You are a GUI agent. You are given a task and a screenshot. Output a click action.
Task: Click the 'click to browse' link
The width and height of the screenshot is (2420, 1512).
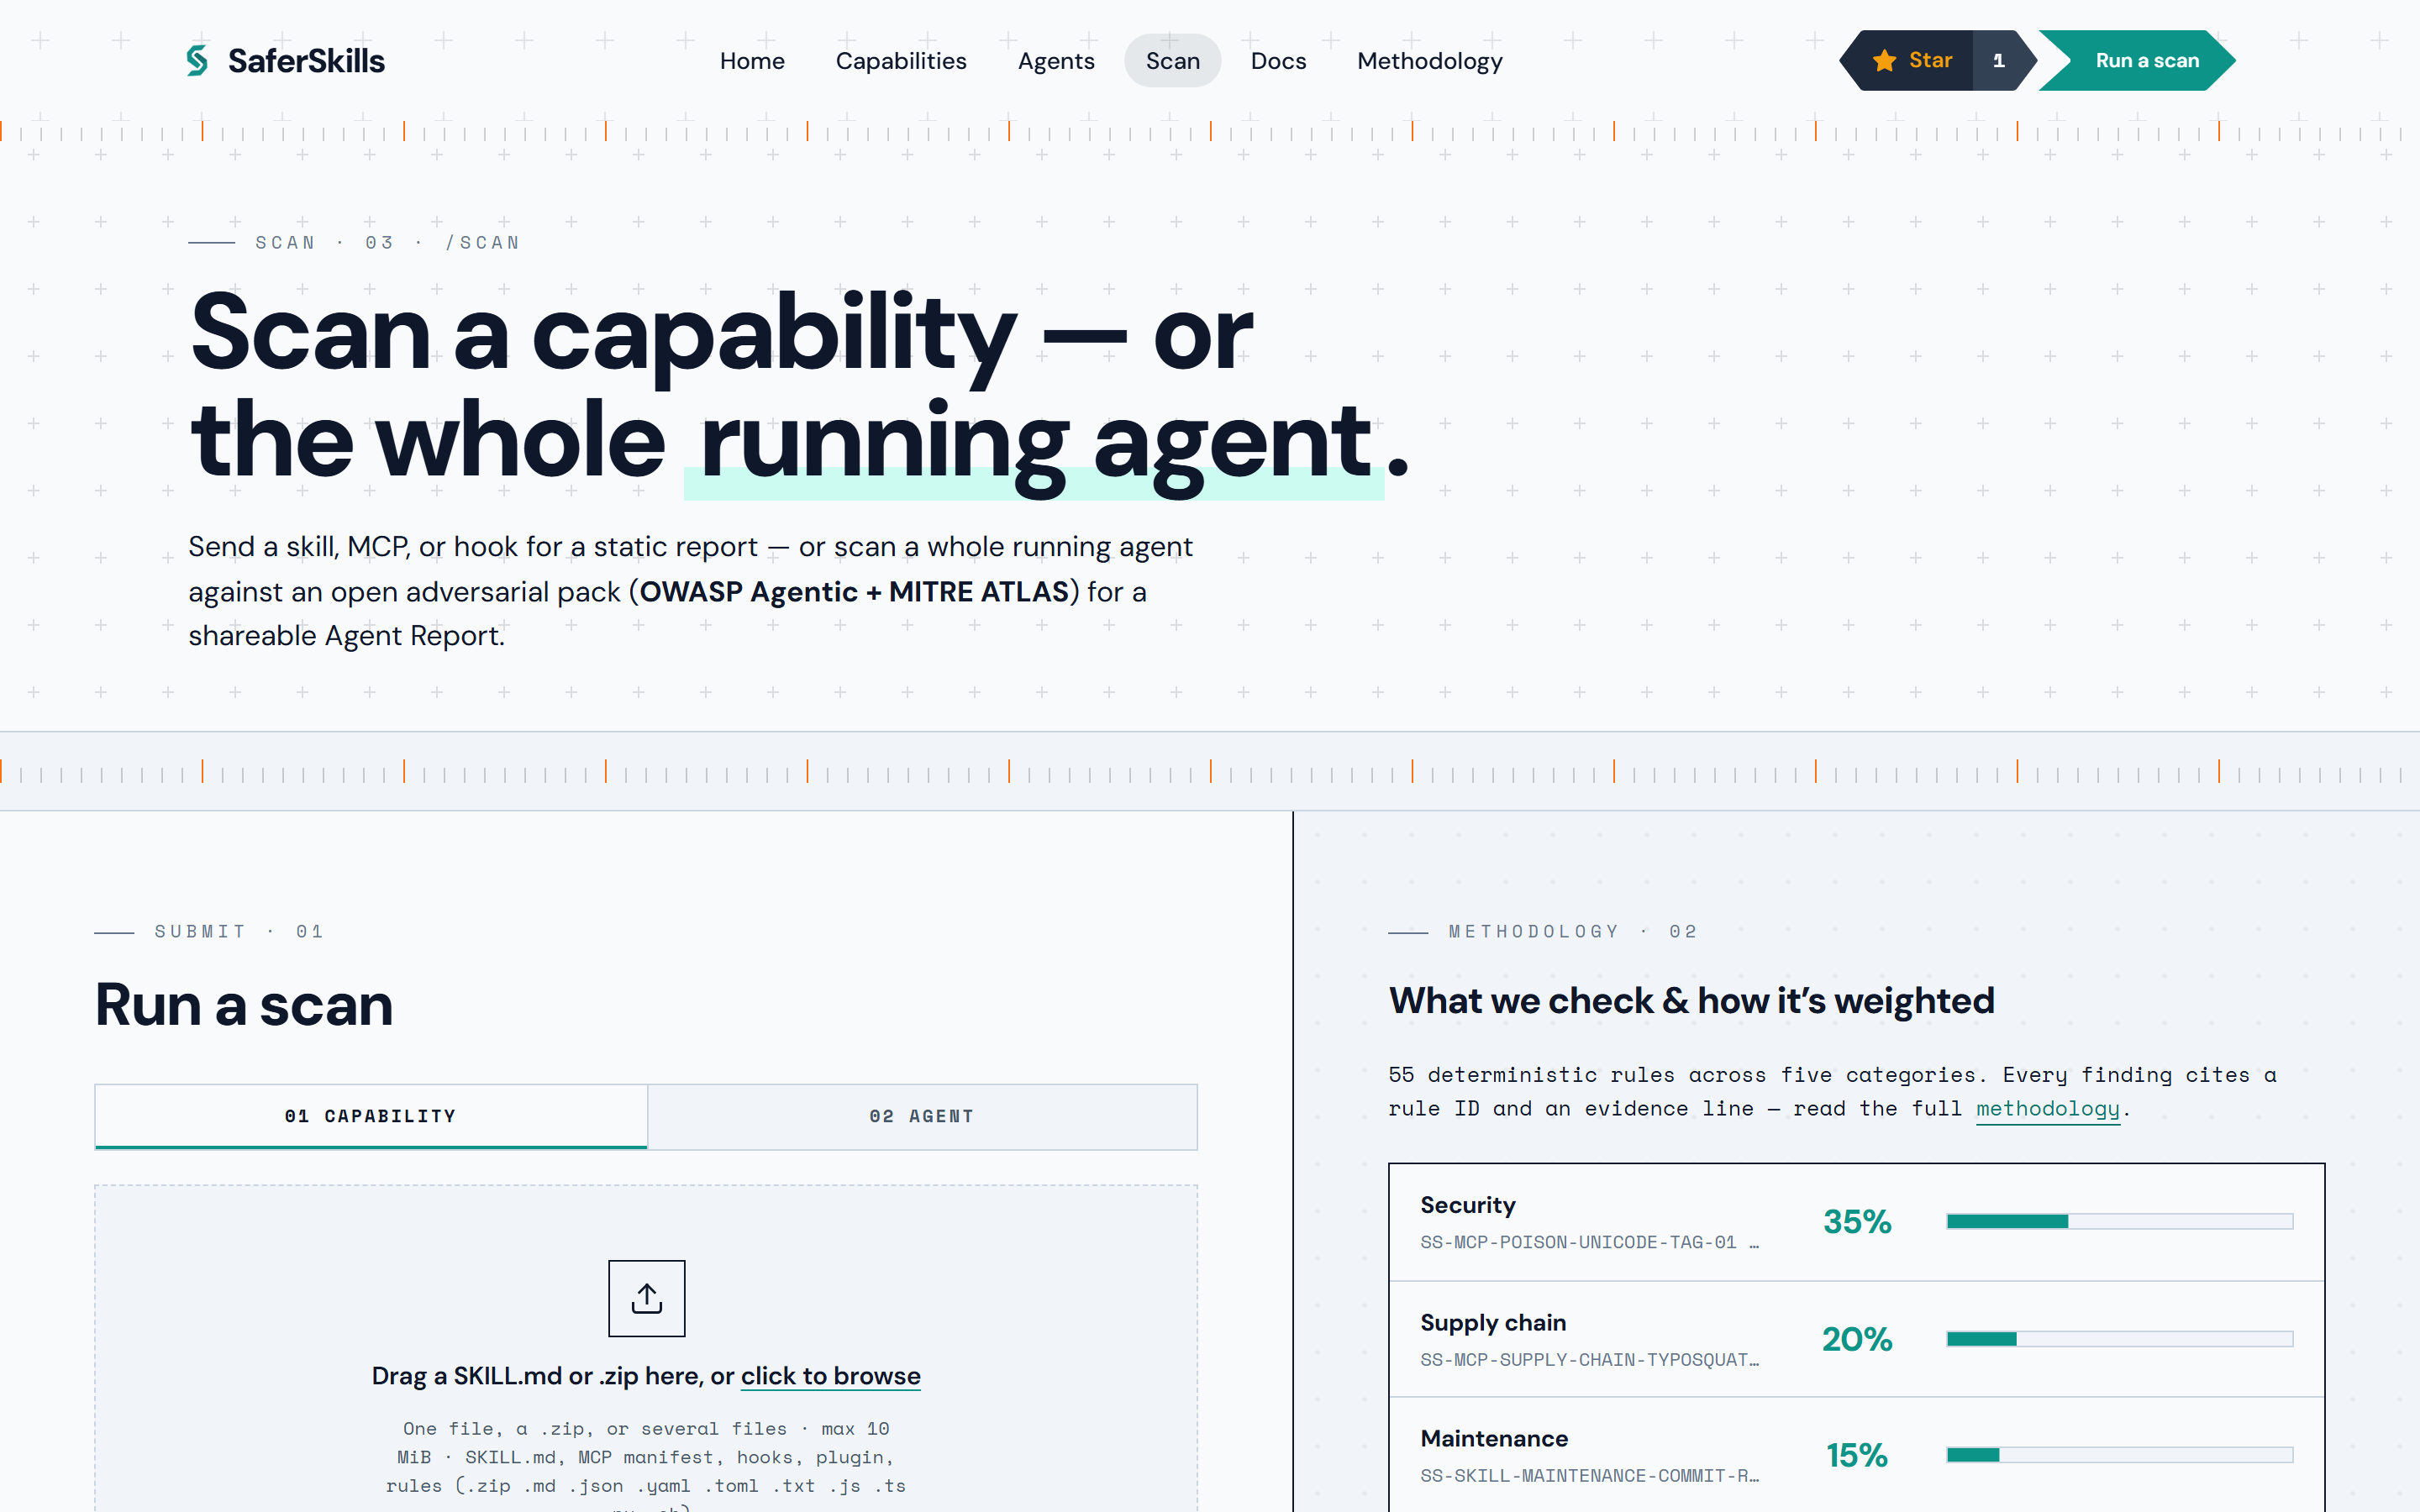point(830,1376)
